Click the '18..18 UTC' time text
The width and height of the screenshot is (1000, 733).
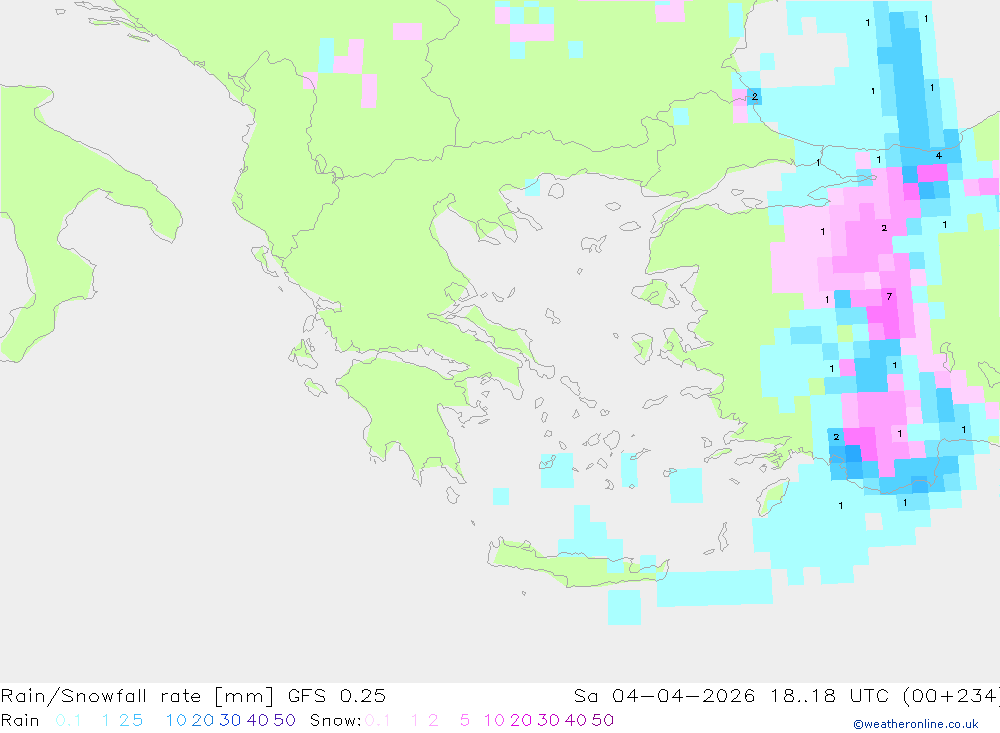[x=829, y=696]
